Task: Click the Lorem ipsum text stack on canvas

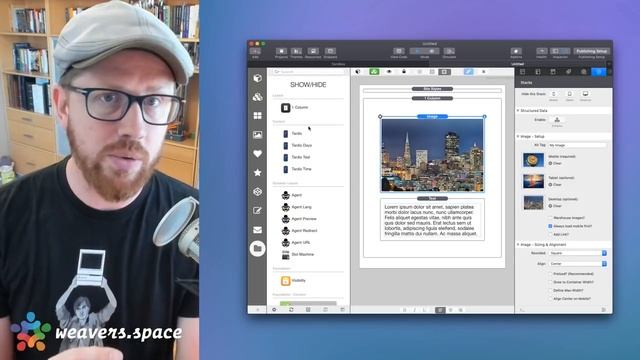Action: click(x=432, y=220)
